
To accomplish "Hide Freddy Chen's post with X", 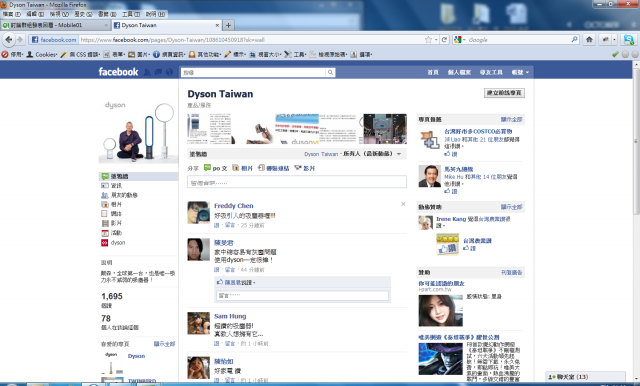I will pos(403,204).
